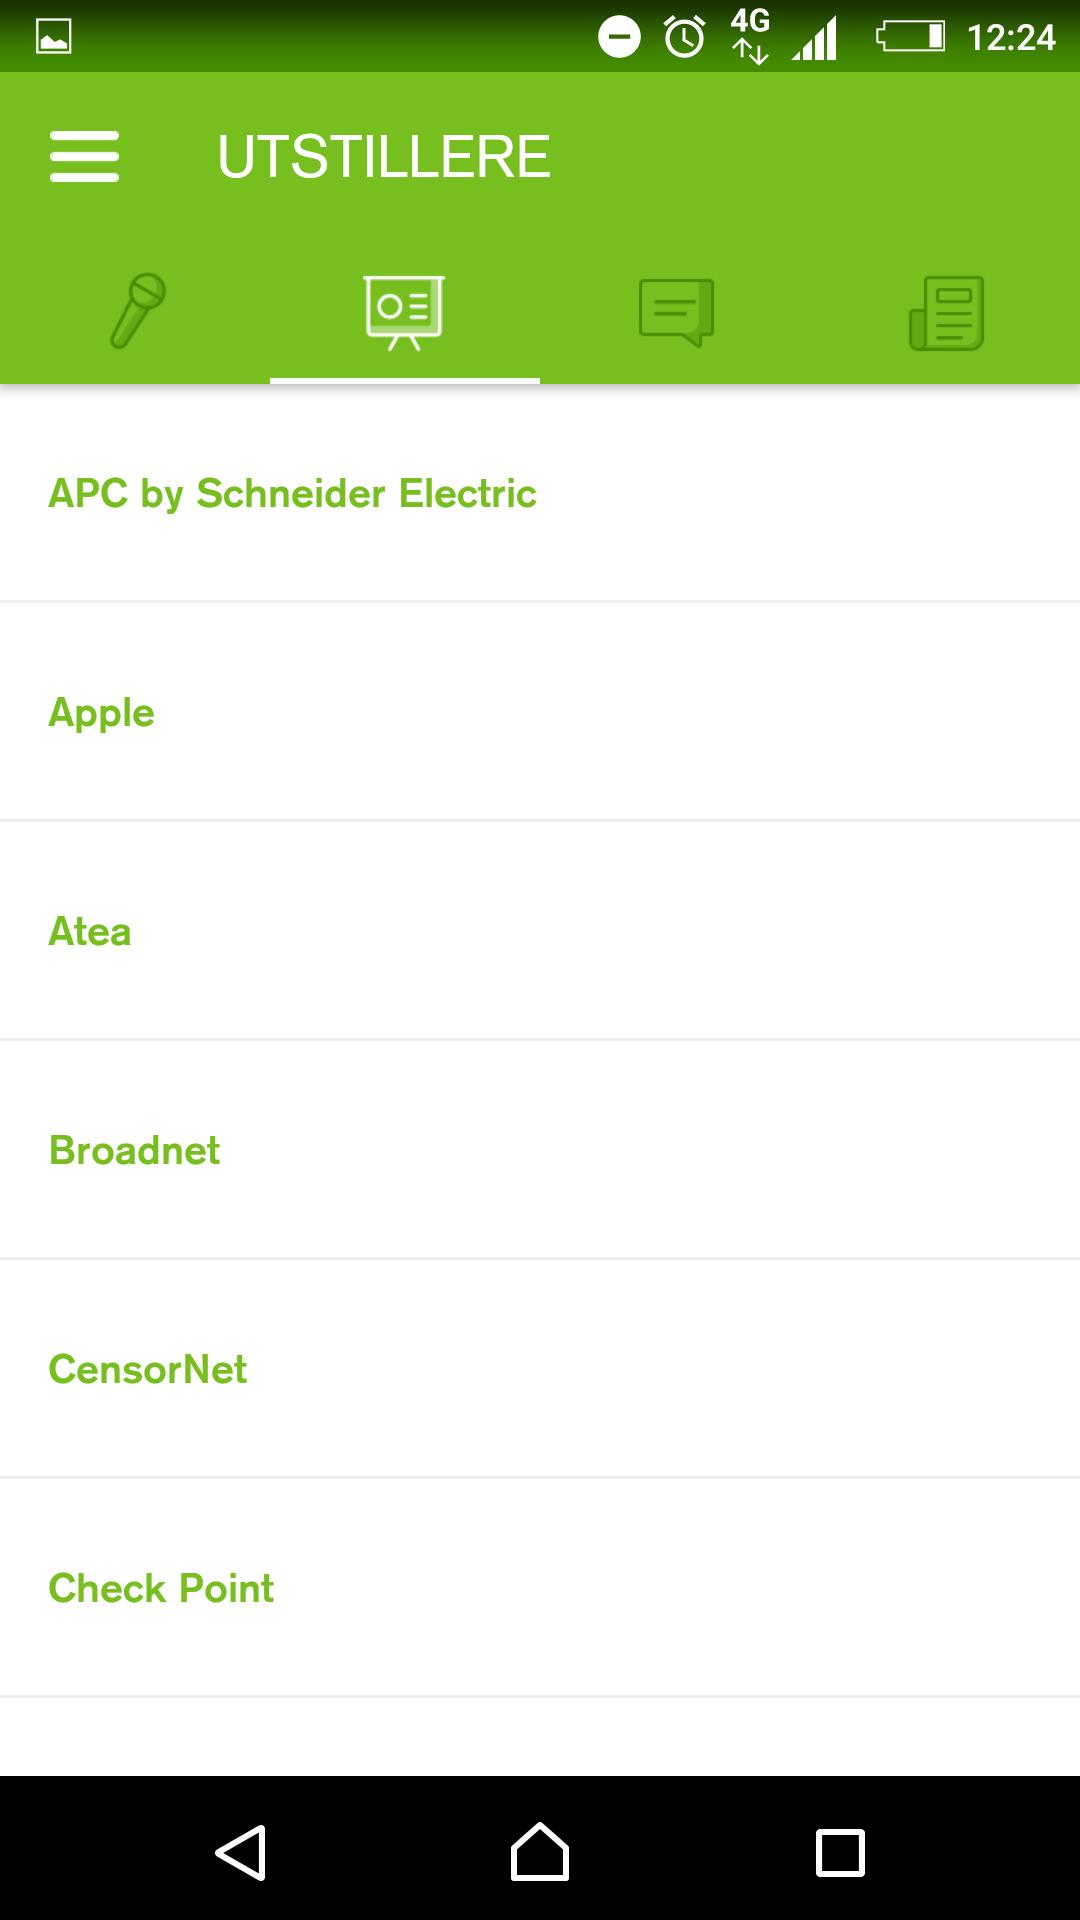Open the hamburger navigation menu
This screenshot has width=1080, height=1920.
click(84, 157)
